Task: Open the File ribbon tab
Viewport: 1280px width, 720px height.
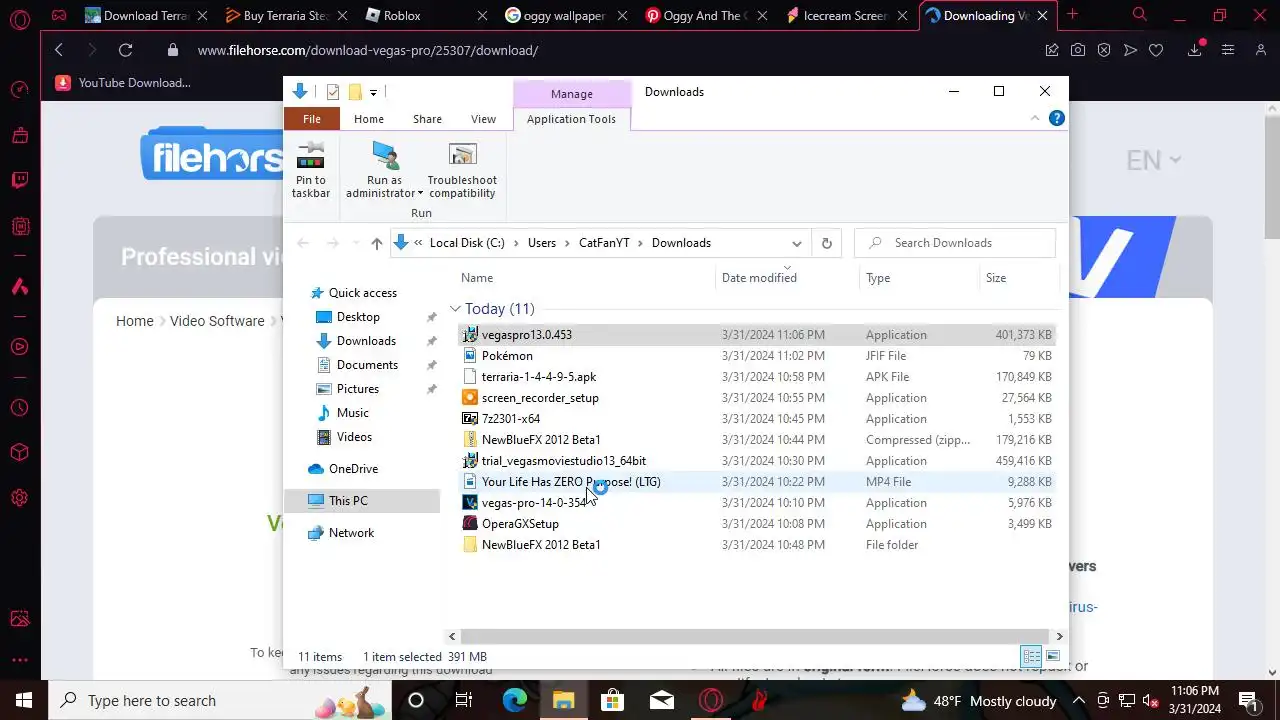Action: tap(312, 119)
